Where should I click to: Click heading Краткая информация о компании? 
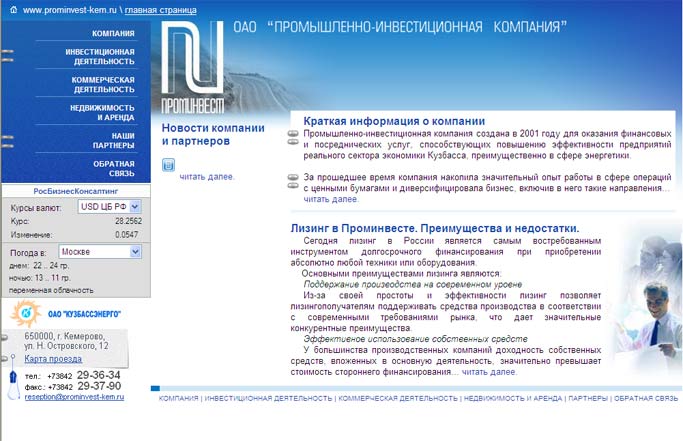tap(394, 121)
